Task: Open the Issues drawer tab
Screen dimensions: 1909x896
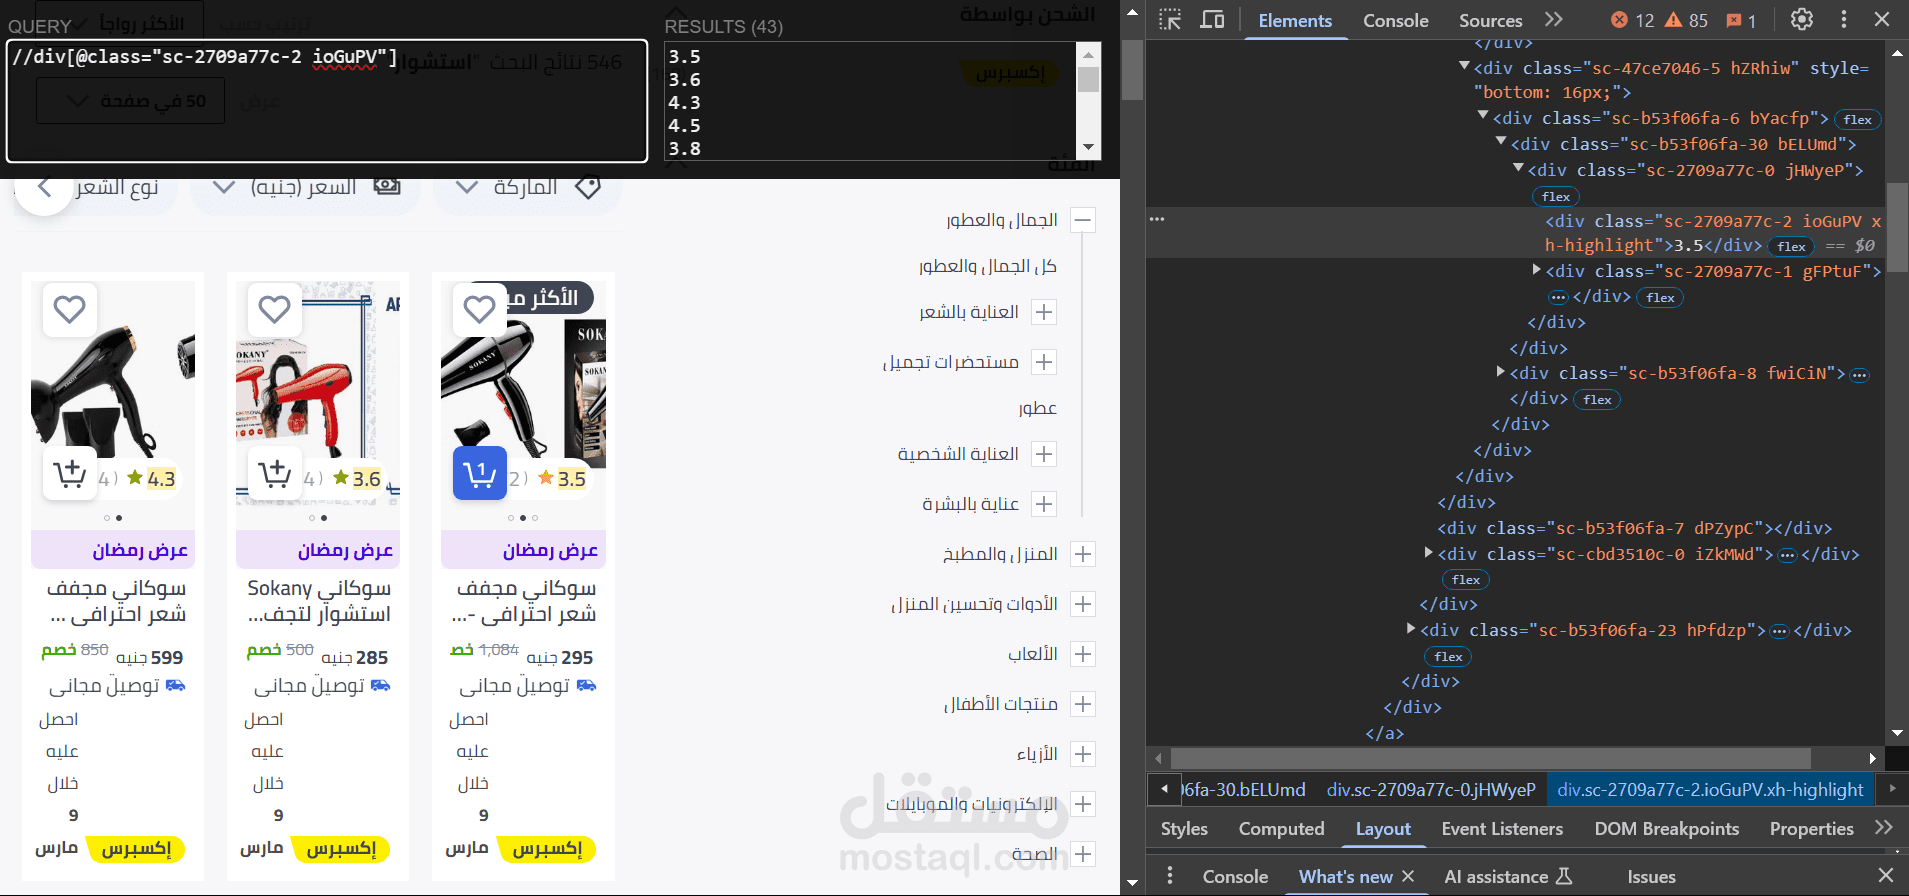Action: [1651, 876]
